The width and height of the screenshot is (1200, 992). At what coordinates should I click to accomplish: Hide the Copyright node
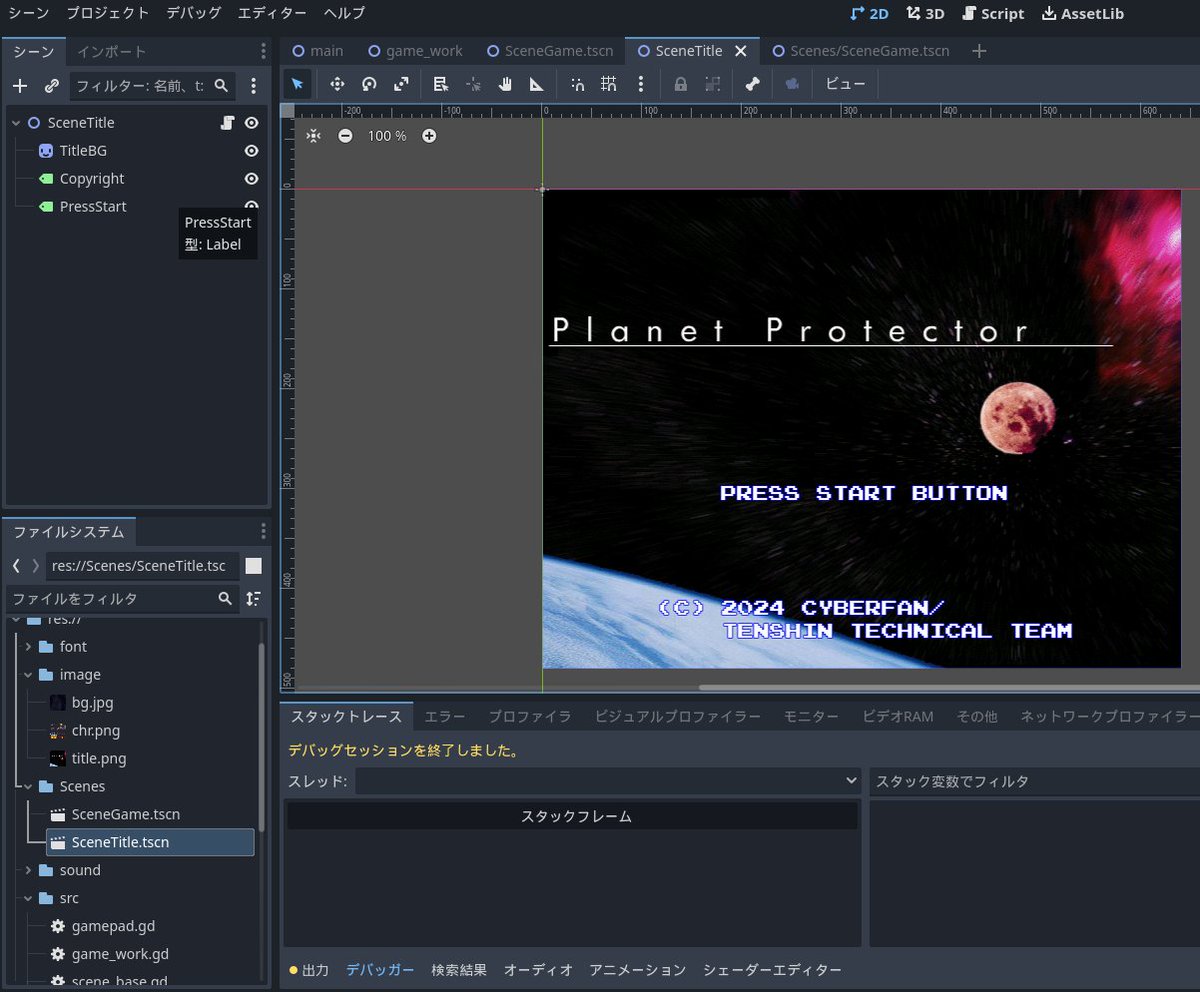point(252,178)
